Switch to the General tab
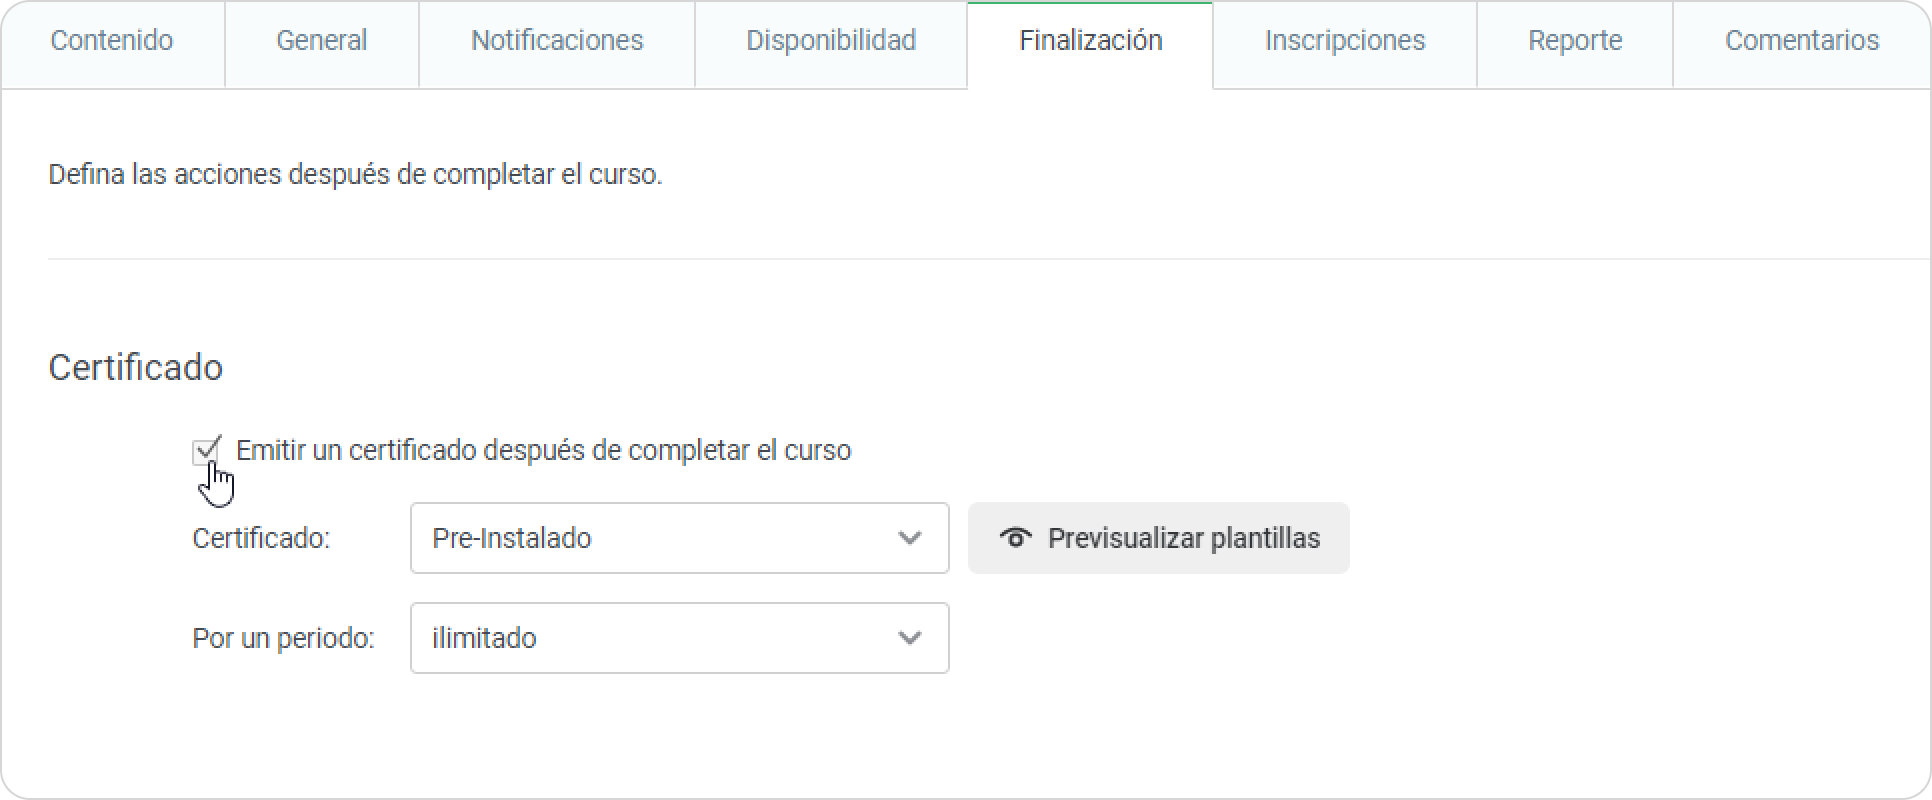This screenshot has width=1932, height=800. pos(321,41)
